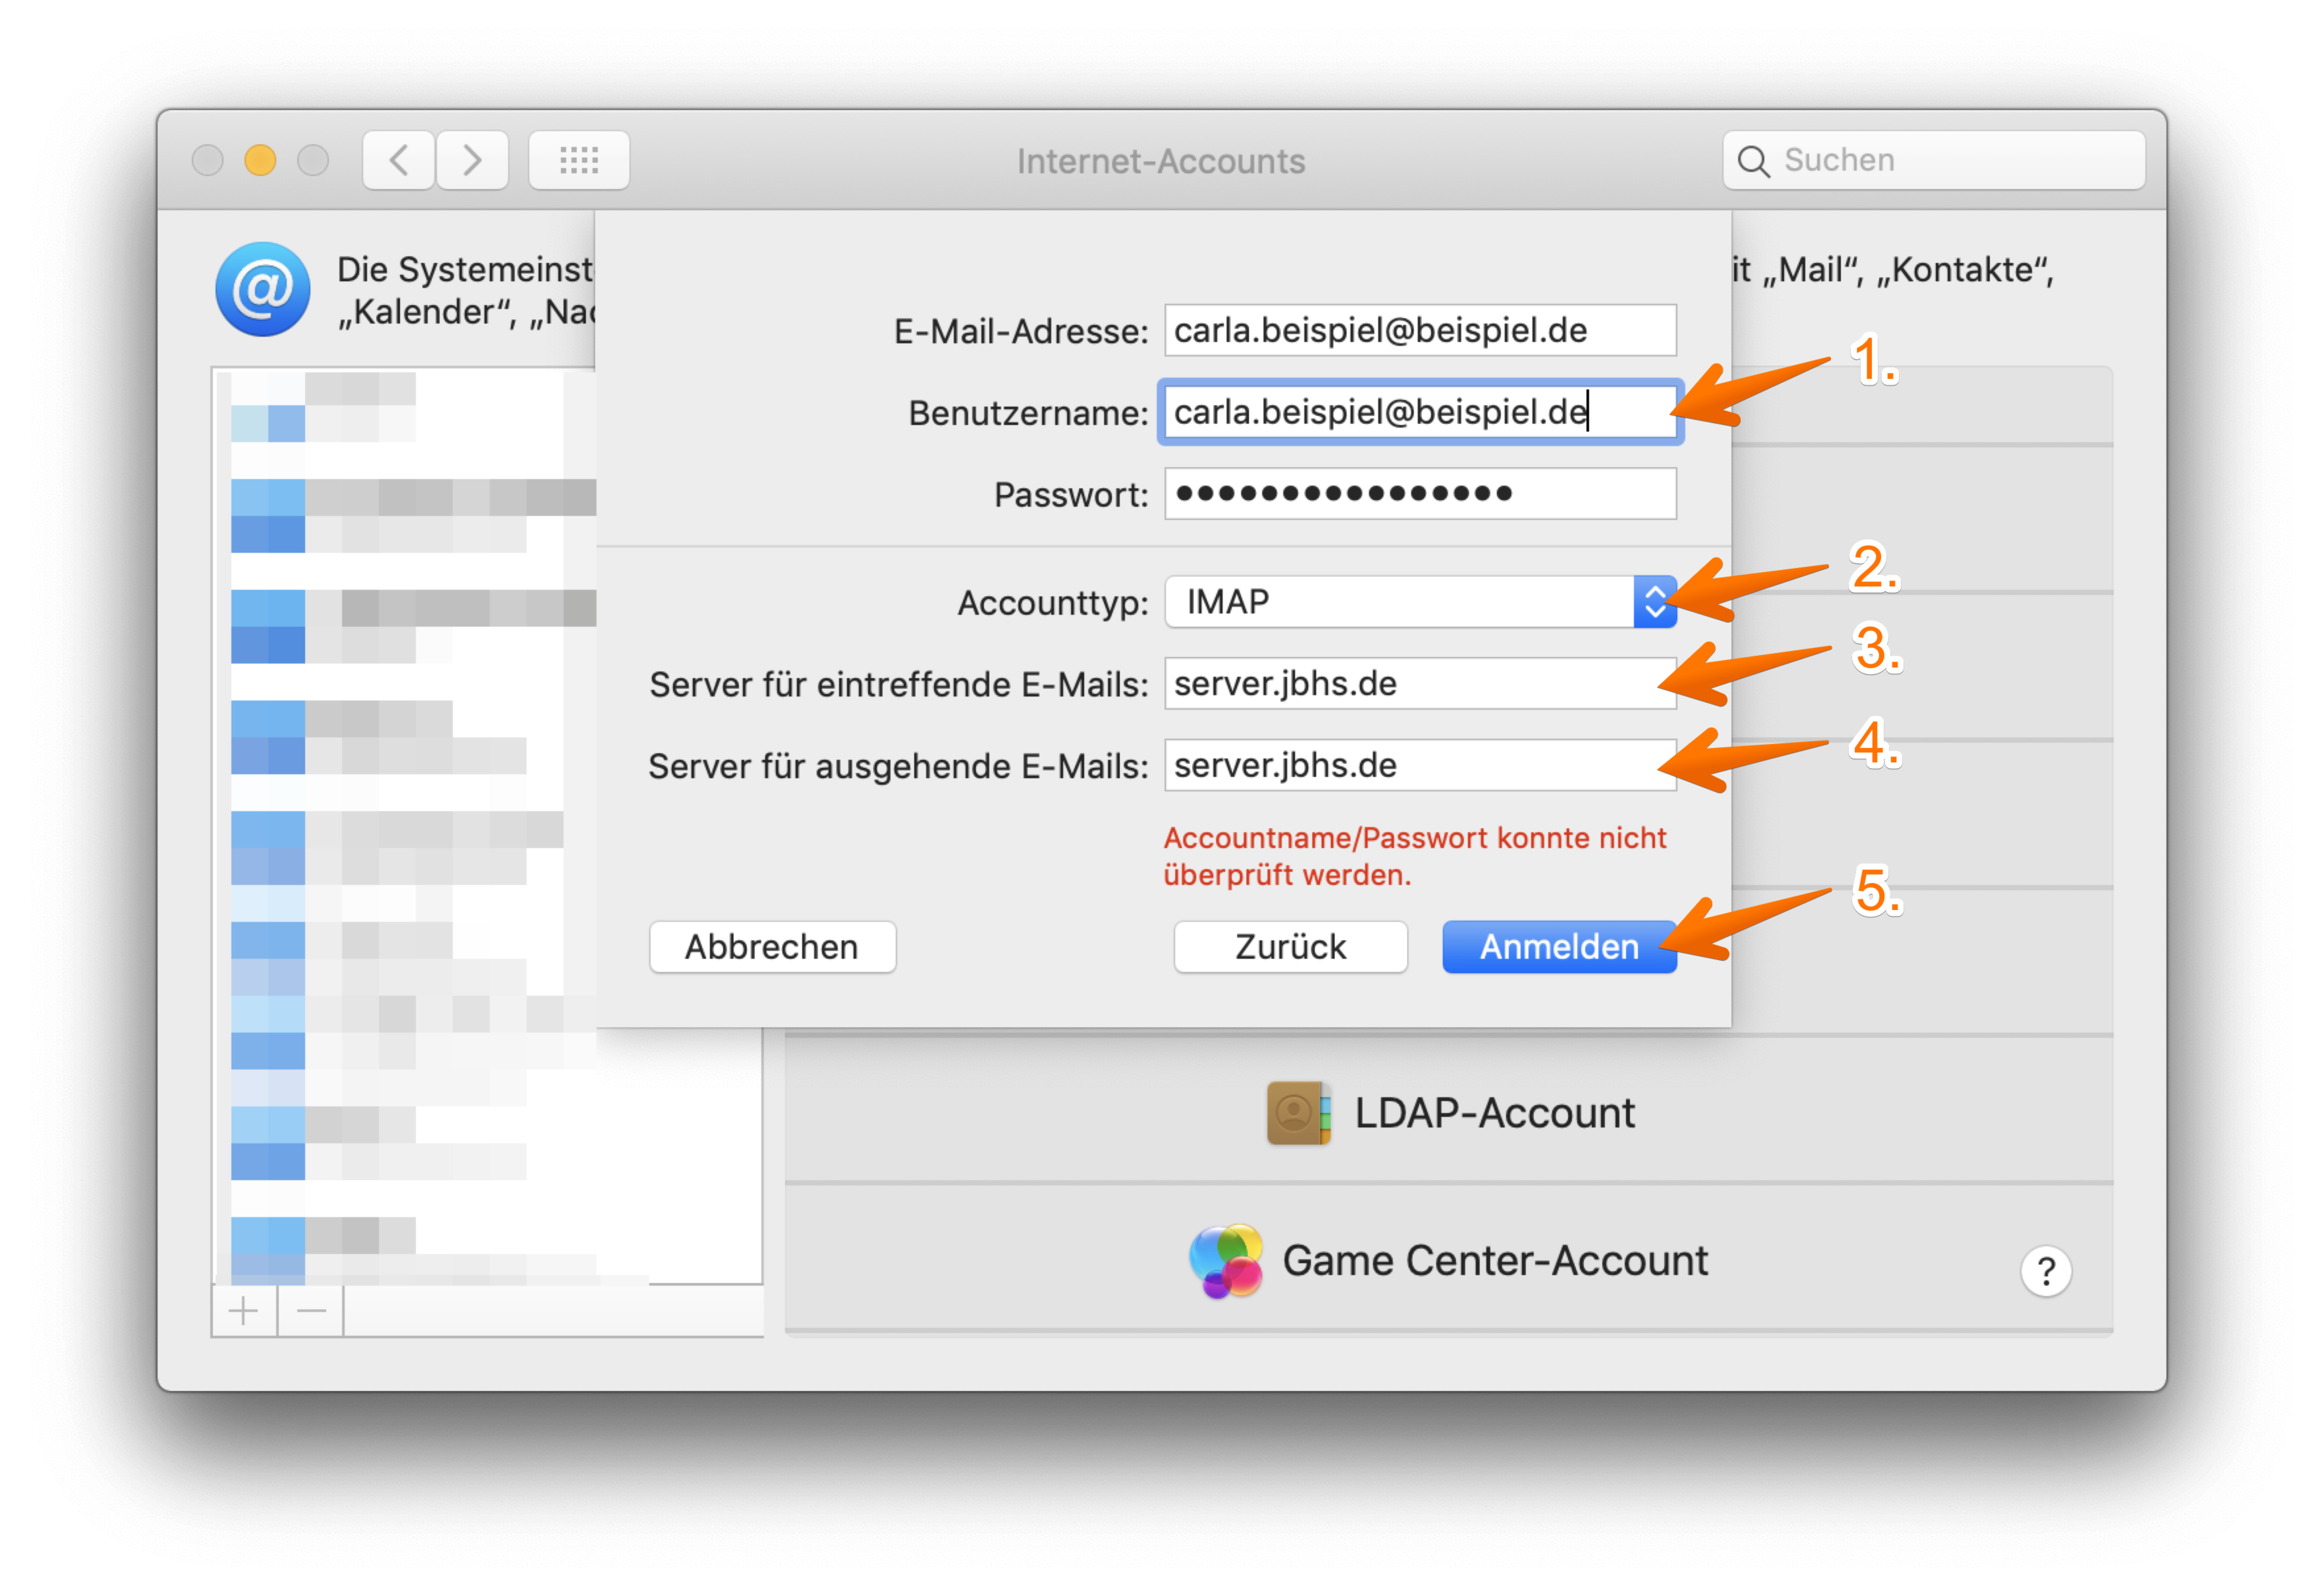The image size is (2324, 1596).
Task: Click the Server für eintreffende E-Mails label
Action: [x=899, y=685]
